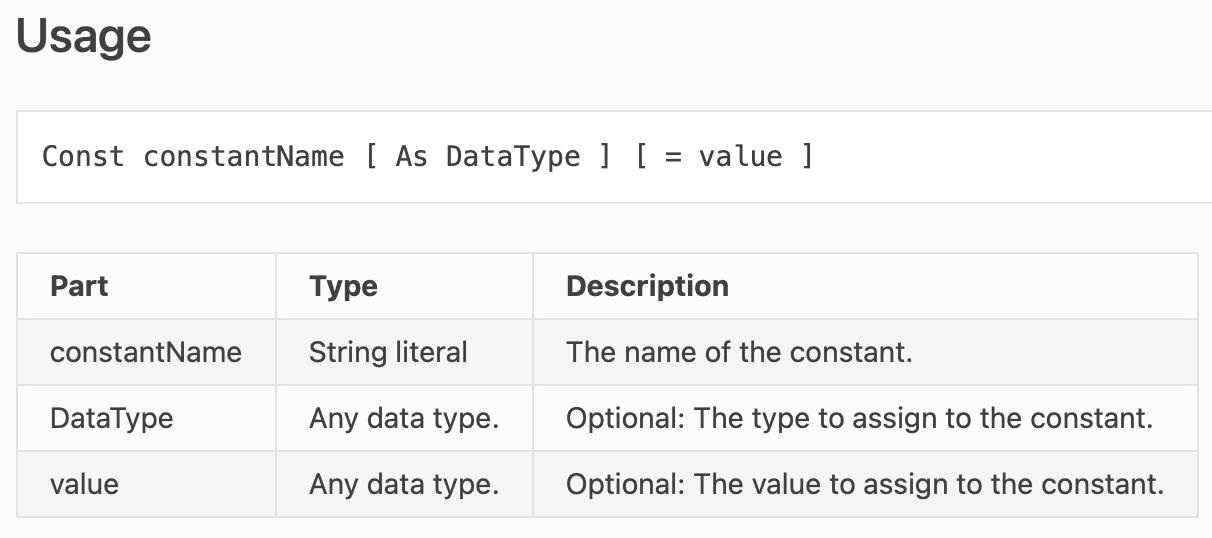Click DataType in the syntax line
Viewport: 1212px width, 538px height.
[x=513, y=157]
